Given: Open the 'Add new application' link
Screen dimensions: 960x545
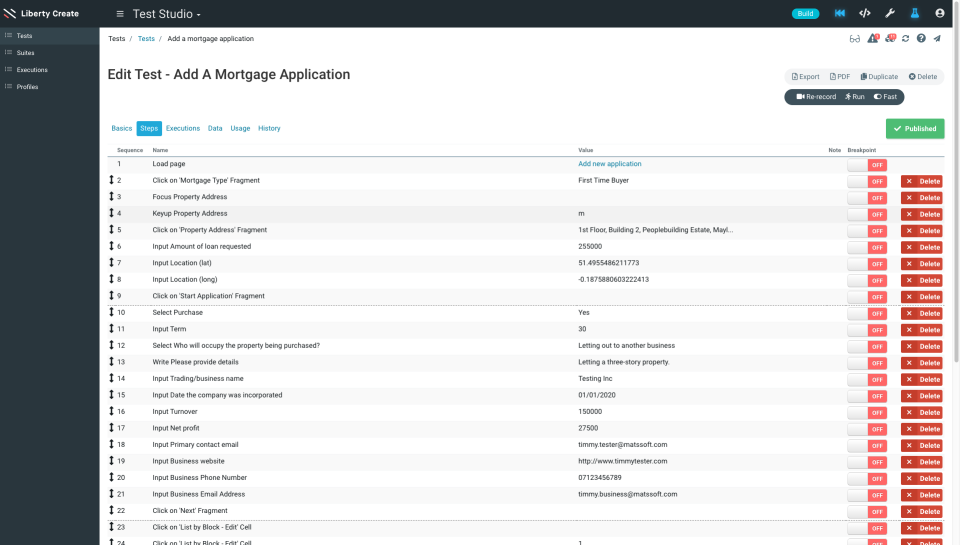Looking at the screenshot, I should (x=610, y=164).
